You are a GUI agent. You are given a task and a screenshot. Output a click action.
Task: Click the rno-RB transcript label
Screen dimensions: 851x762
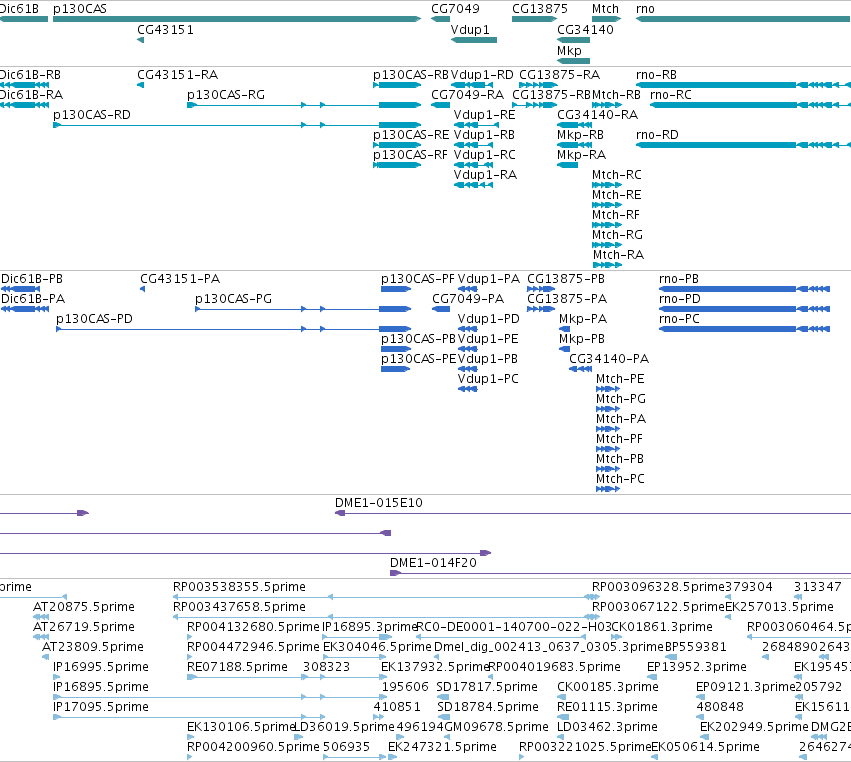tap(656, 75)
